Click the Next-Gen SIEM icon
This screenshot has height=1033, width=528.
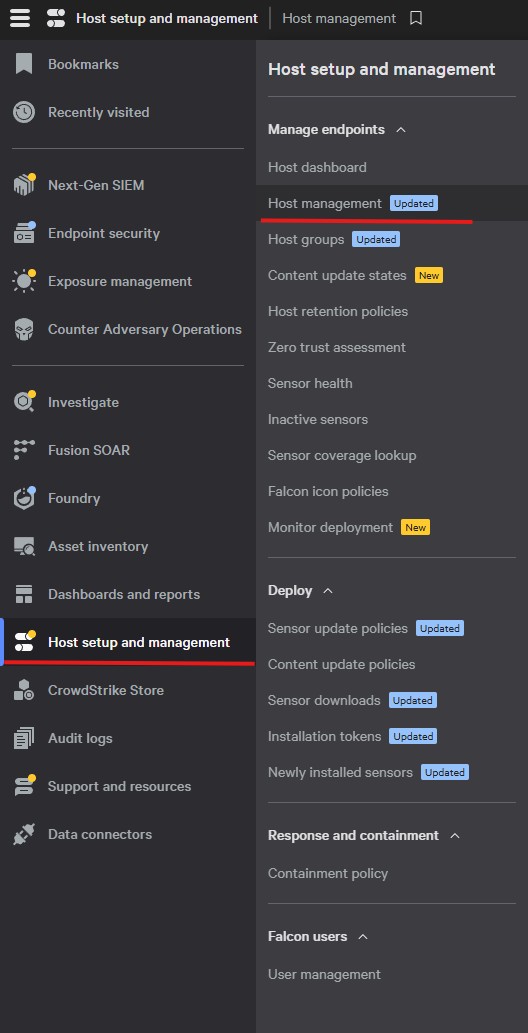click(x=24, y=185)
